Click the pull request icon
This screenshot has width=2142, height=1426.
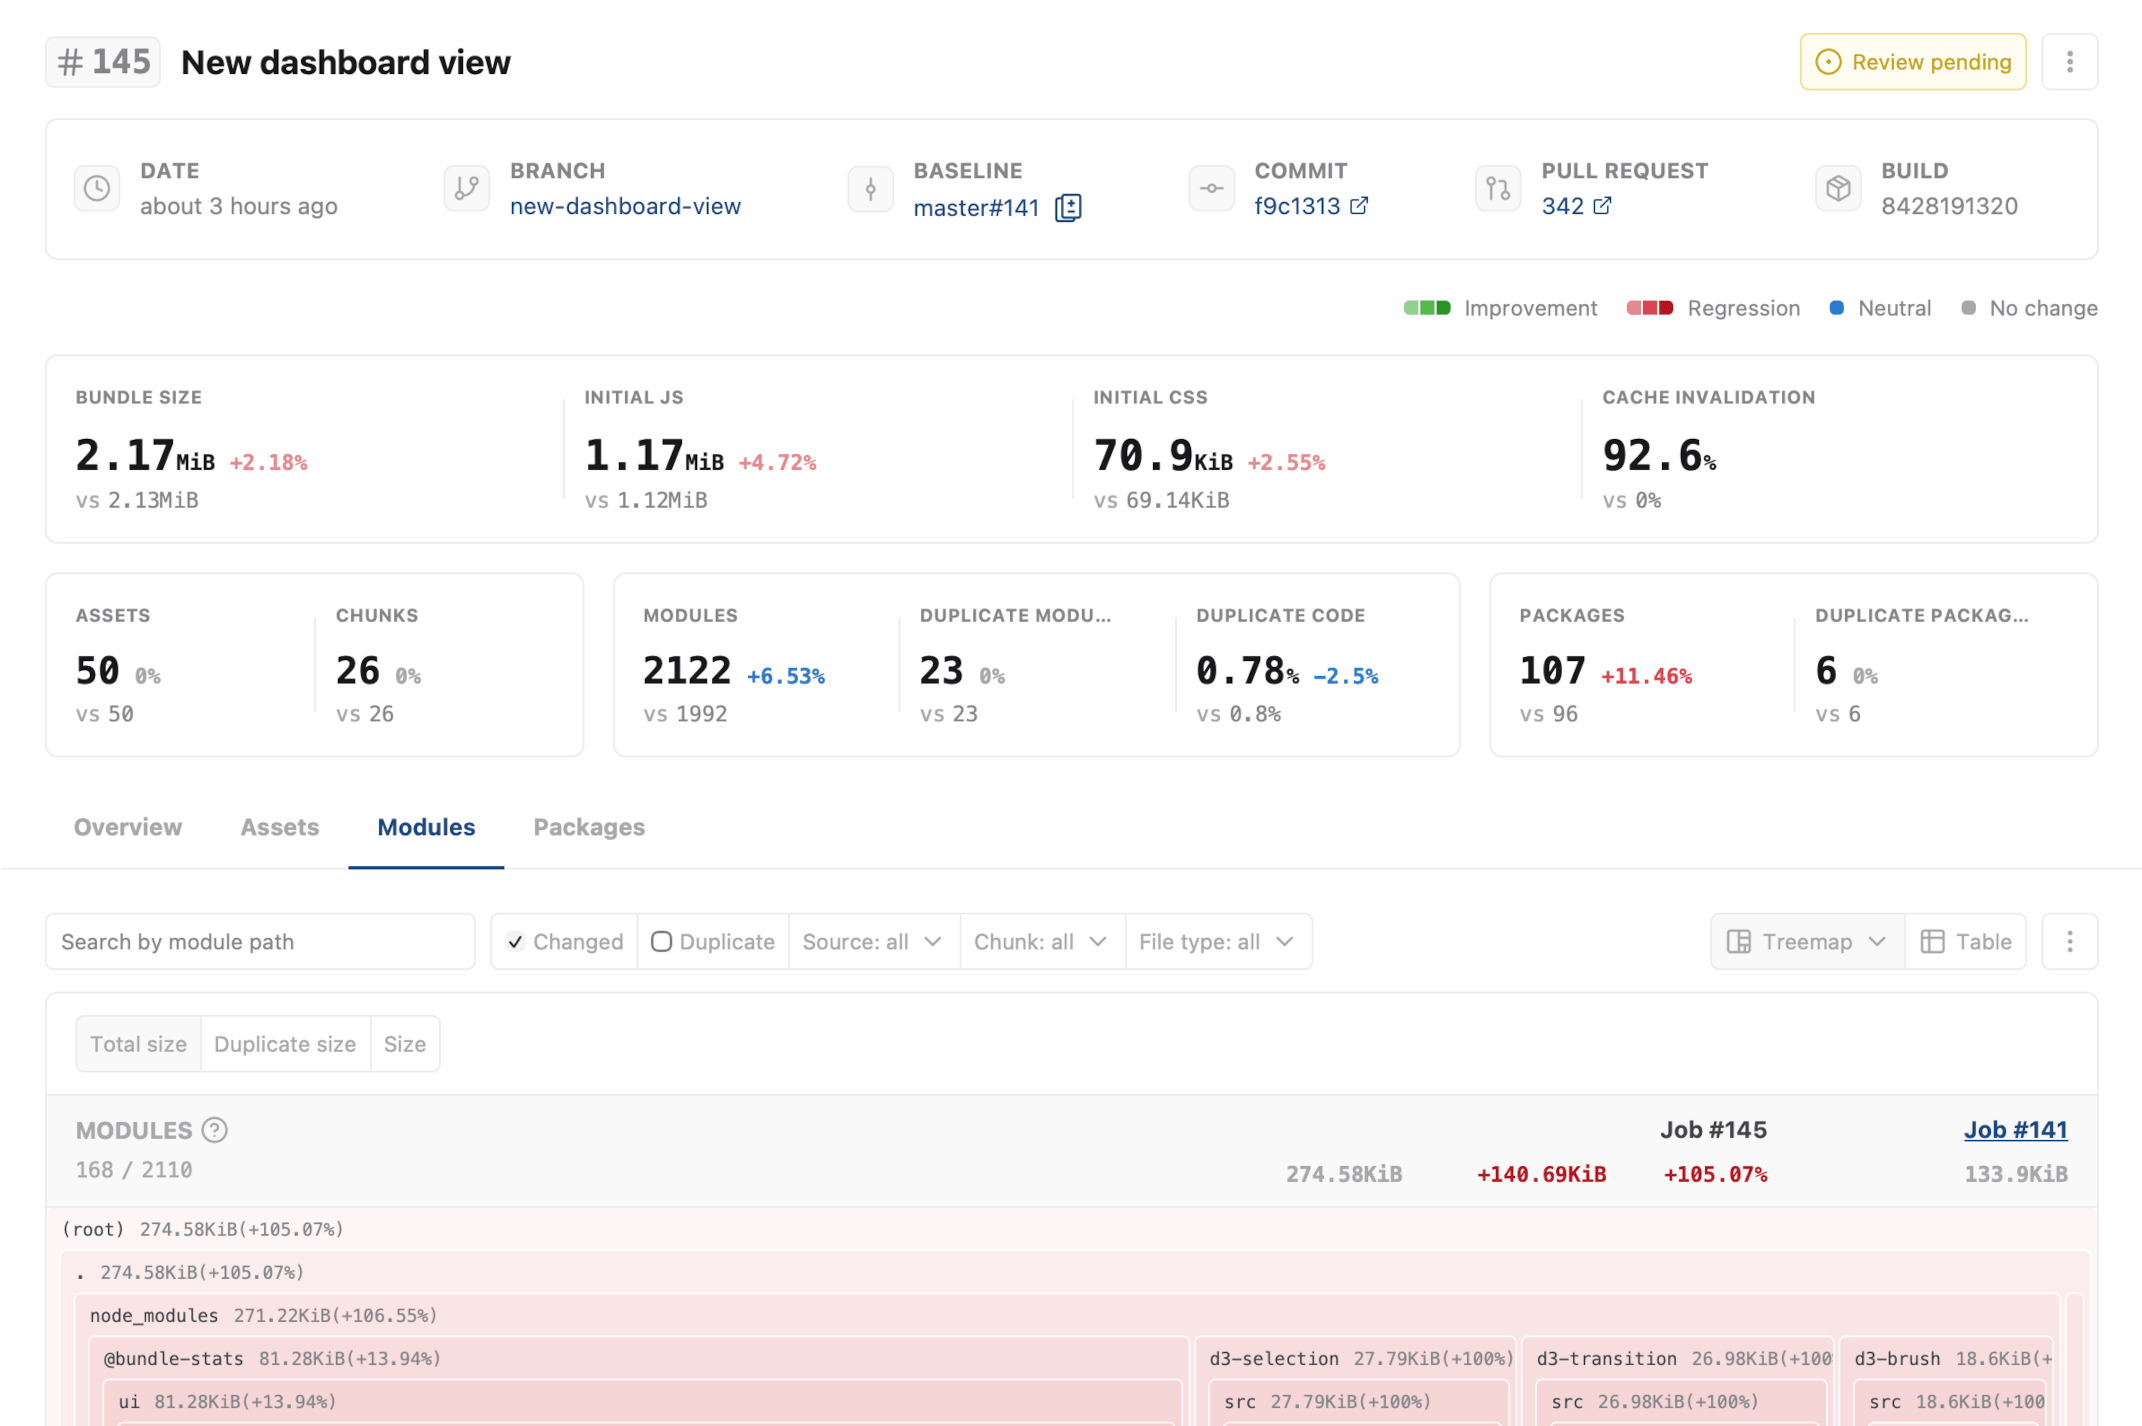(x=1498, y=188)
